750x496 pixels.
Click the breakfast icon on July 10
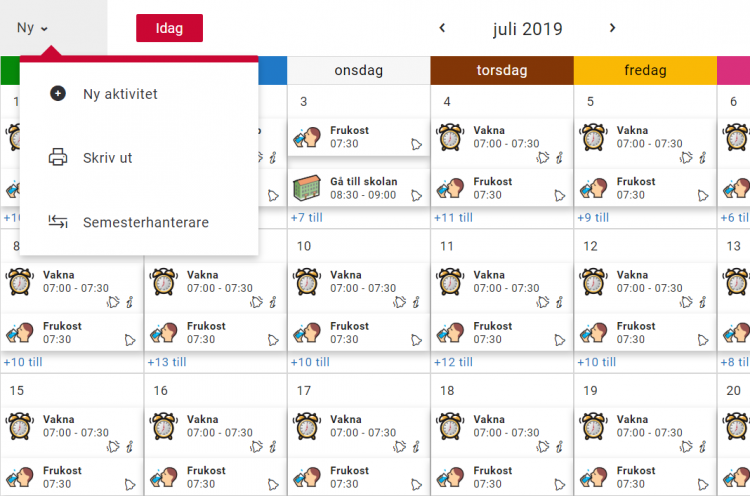pos(306,333)
